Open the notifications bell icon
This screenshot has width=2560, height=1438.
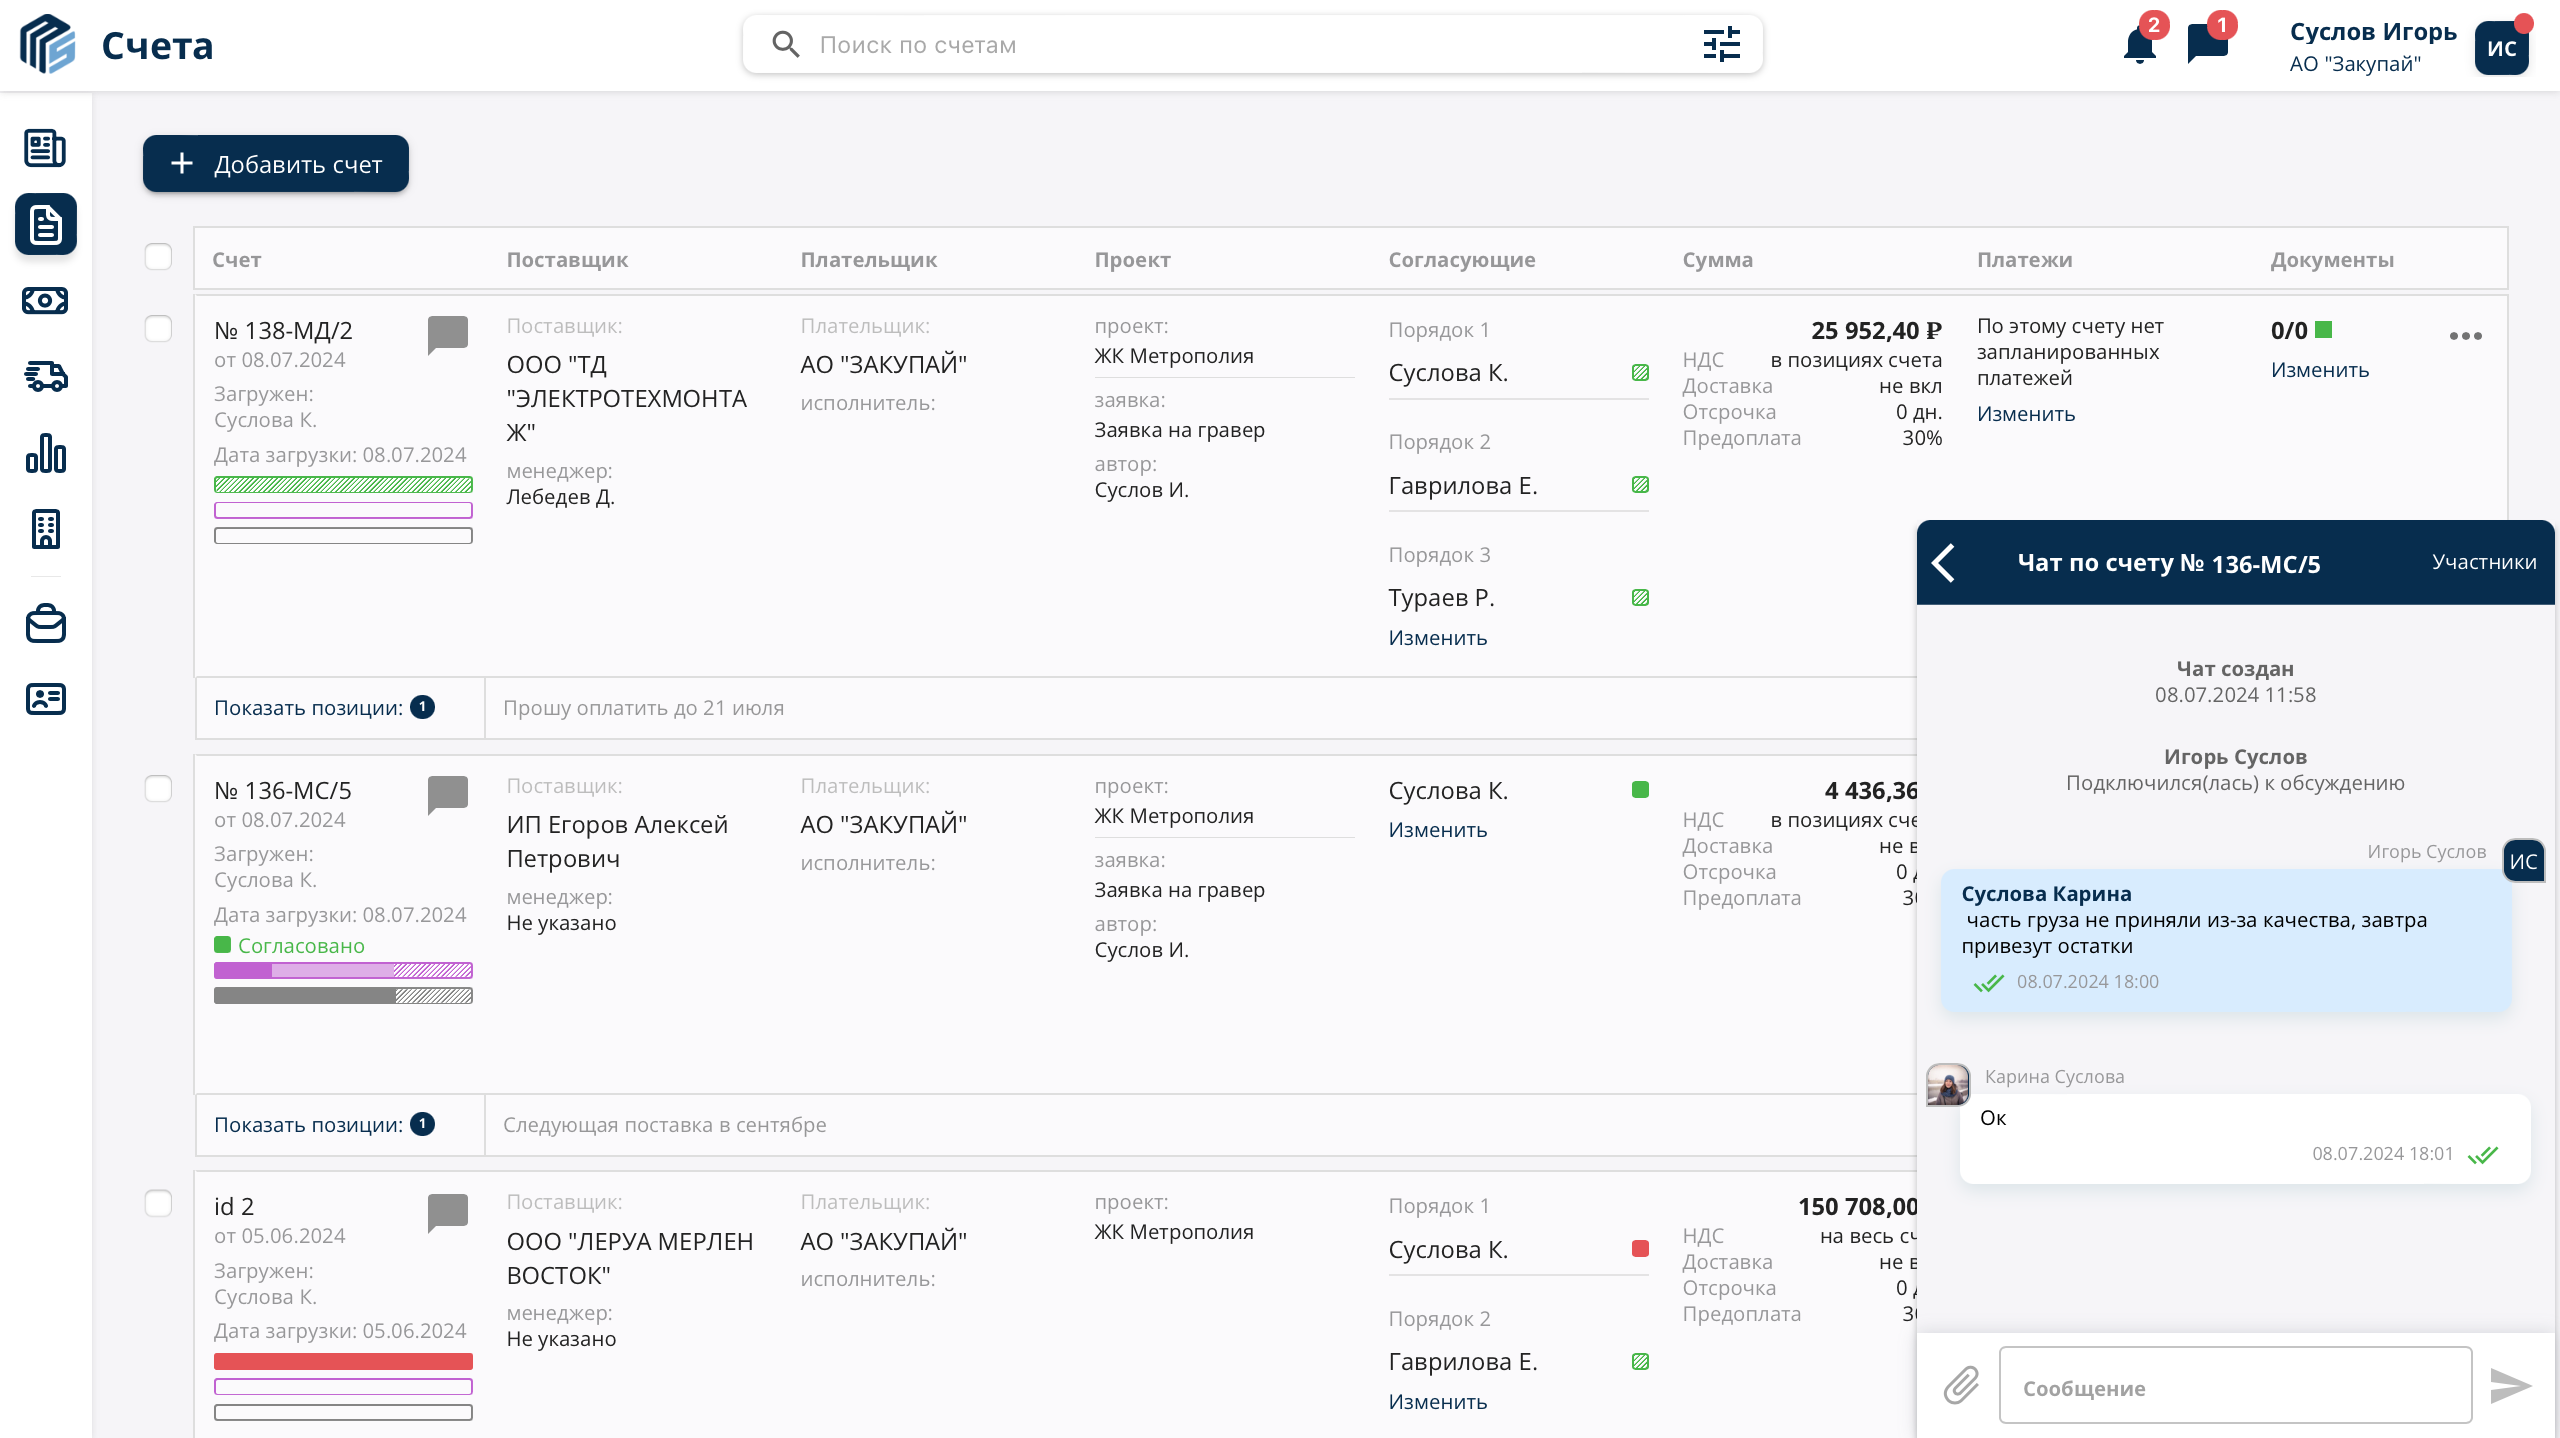(2139, 46)
